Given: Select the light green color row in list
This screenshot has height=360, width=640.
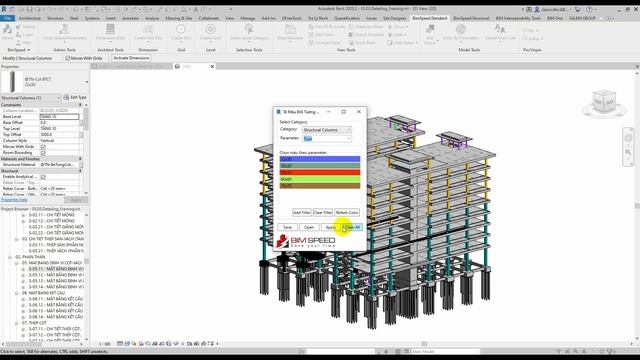Looking at the screenshot, I should (320, 179).
